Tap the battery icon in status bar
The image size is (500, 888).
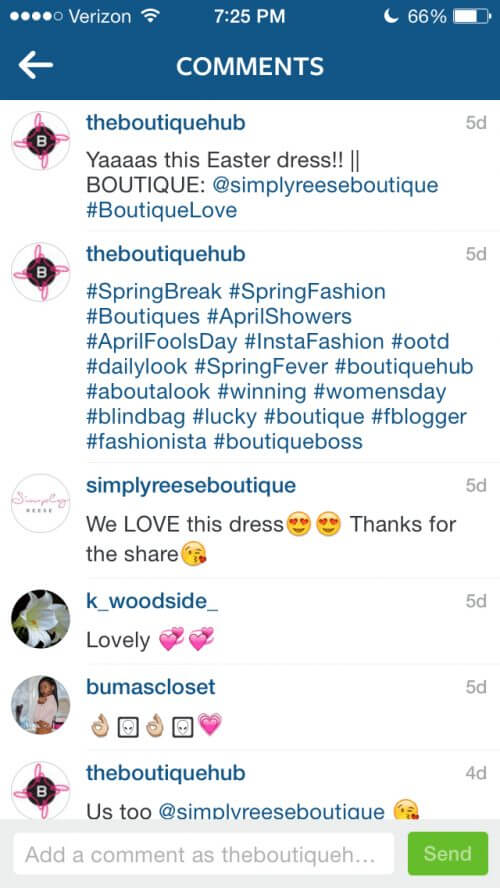(472, 17)
